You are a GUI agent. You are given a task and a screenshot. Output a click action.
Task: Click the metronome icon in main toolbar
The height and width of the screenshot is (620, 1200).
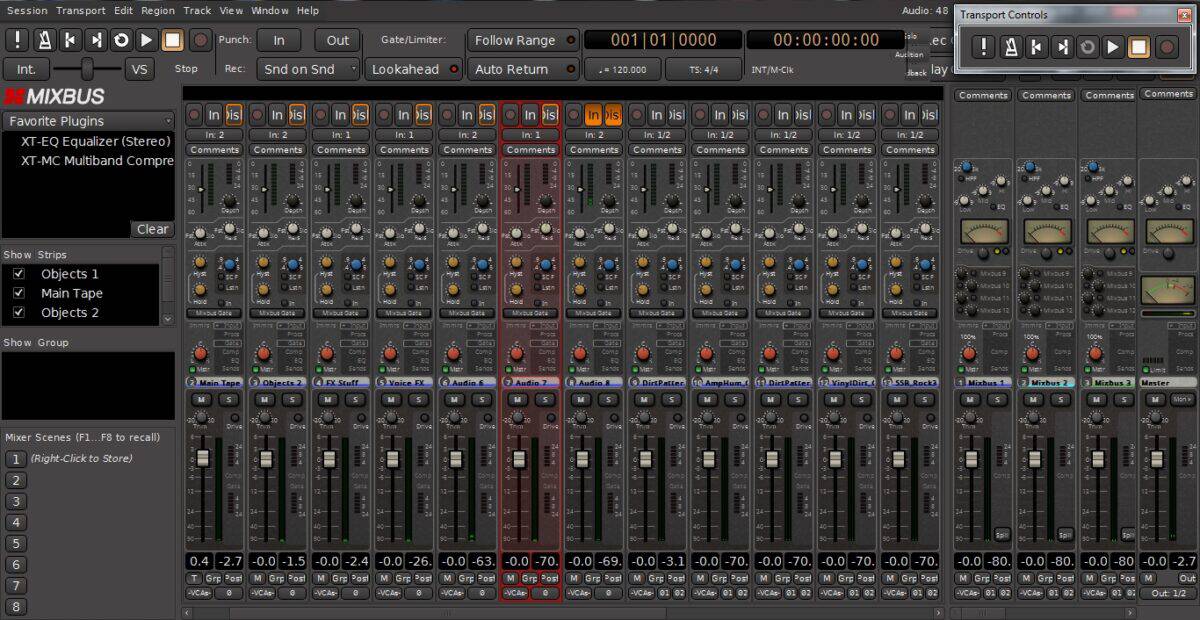[44, 40]
